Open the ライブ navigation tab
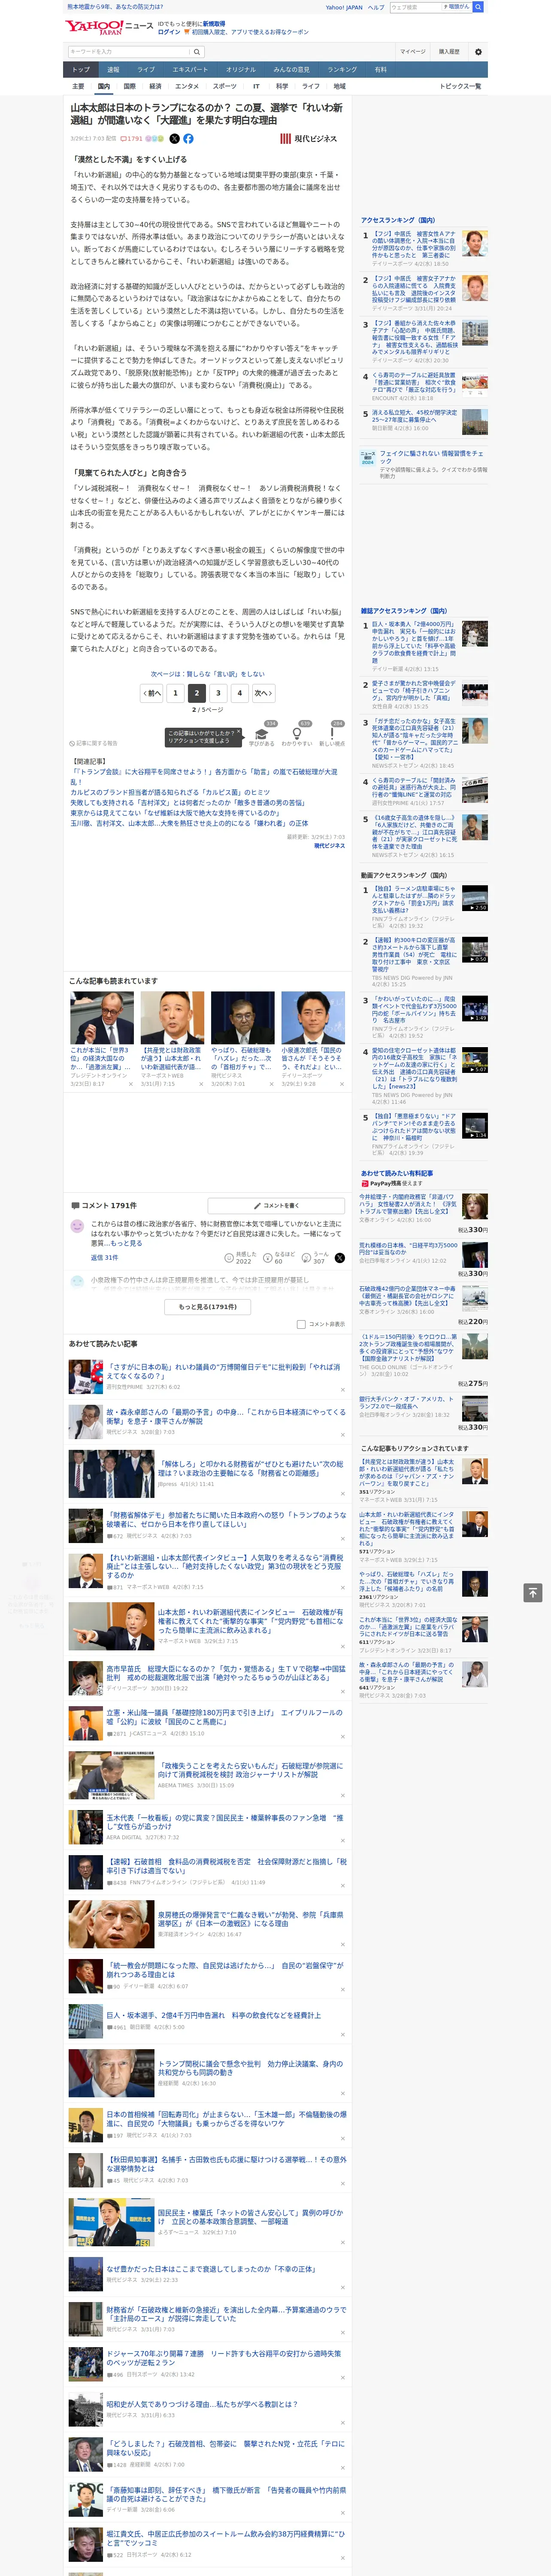 (x=146, y=70)
